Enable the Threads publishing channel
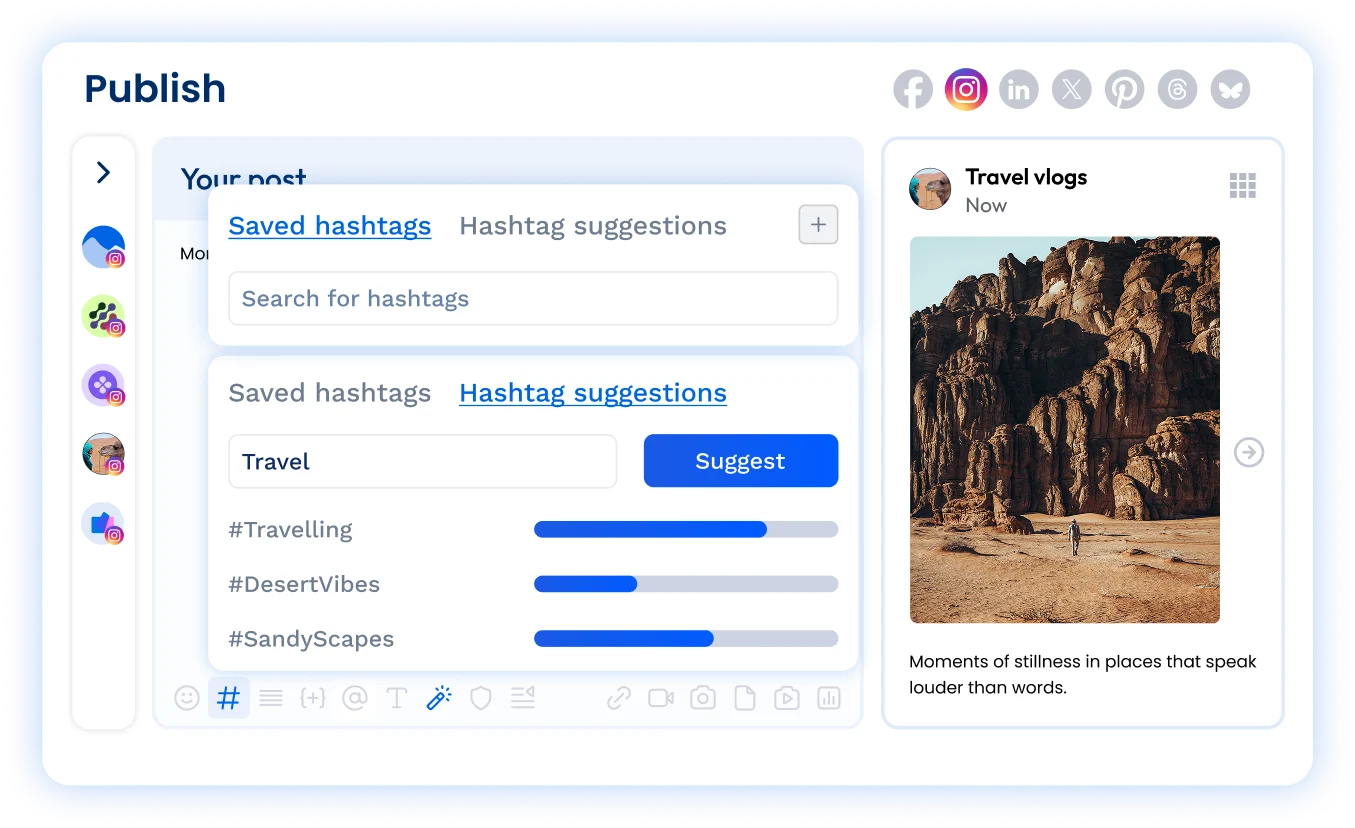Viewport: 1355px width, 828px height. (x=1177, y=89)
